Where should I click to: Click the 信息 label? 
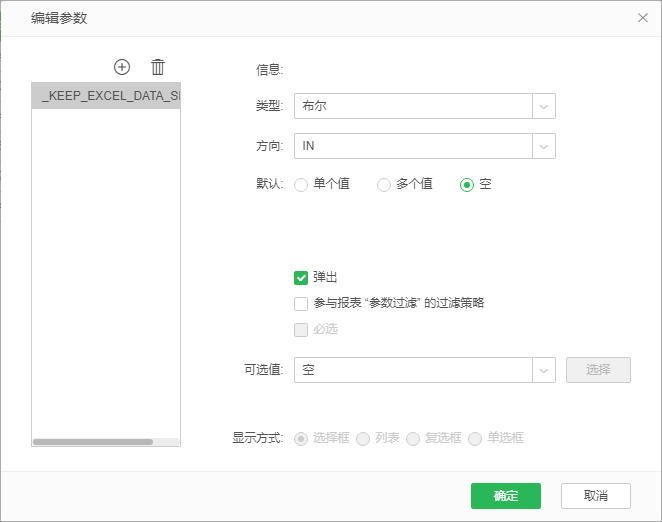269,70
